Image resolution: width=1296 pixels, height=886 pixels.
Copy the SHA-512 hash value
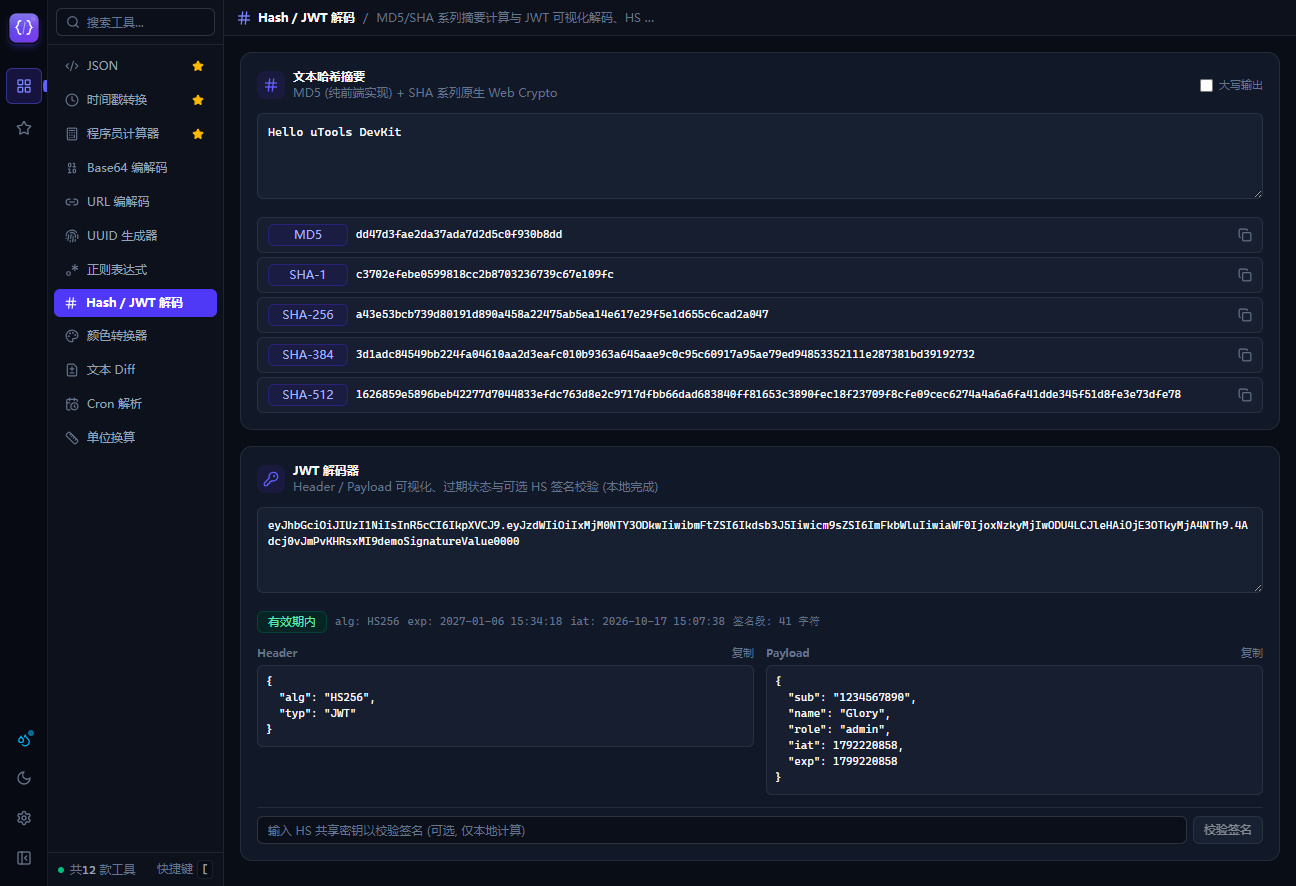click(1245, 395)
